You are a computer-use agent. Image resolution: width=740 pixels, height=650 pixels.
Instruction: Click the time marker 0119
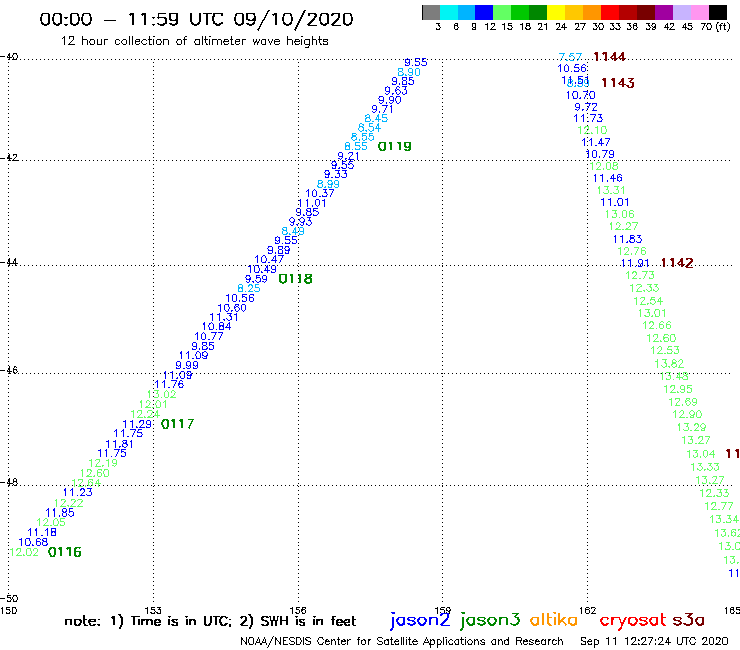pyautogui.click(x=395, y=146)
